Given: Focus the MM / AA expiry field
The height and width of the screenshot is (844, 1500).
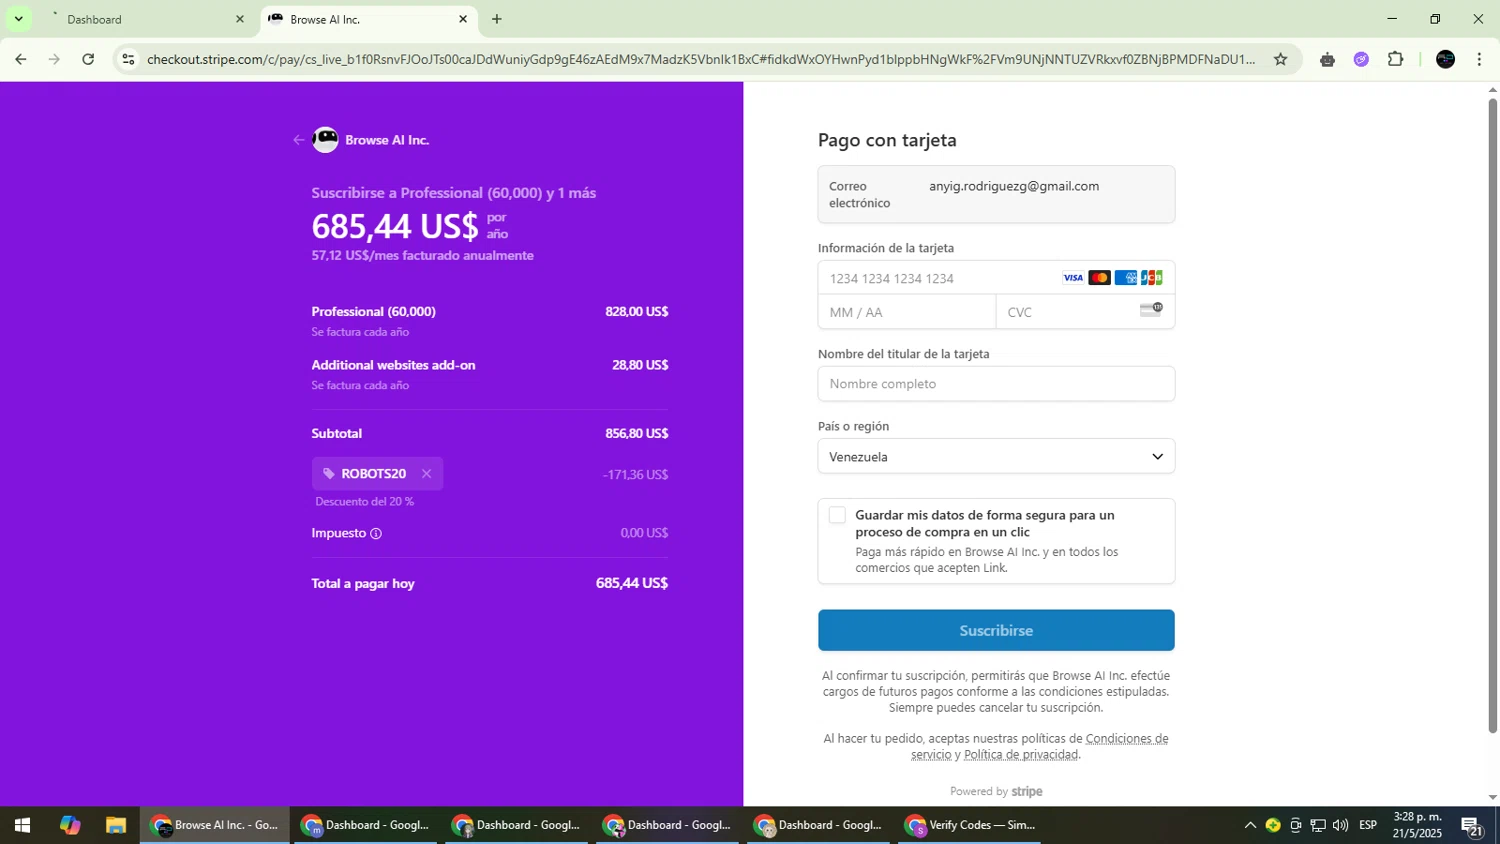Looking at the screenshot, I should [x=907, y=312].
